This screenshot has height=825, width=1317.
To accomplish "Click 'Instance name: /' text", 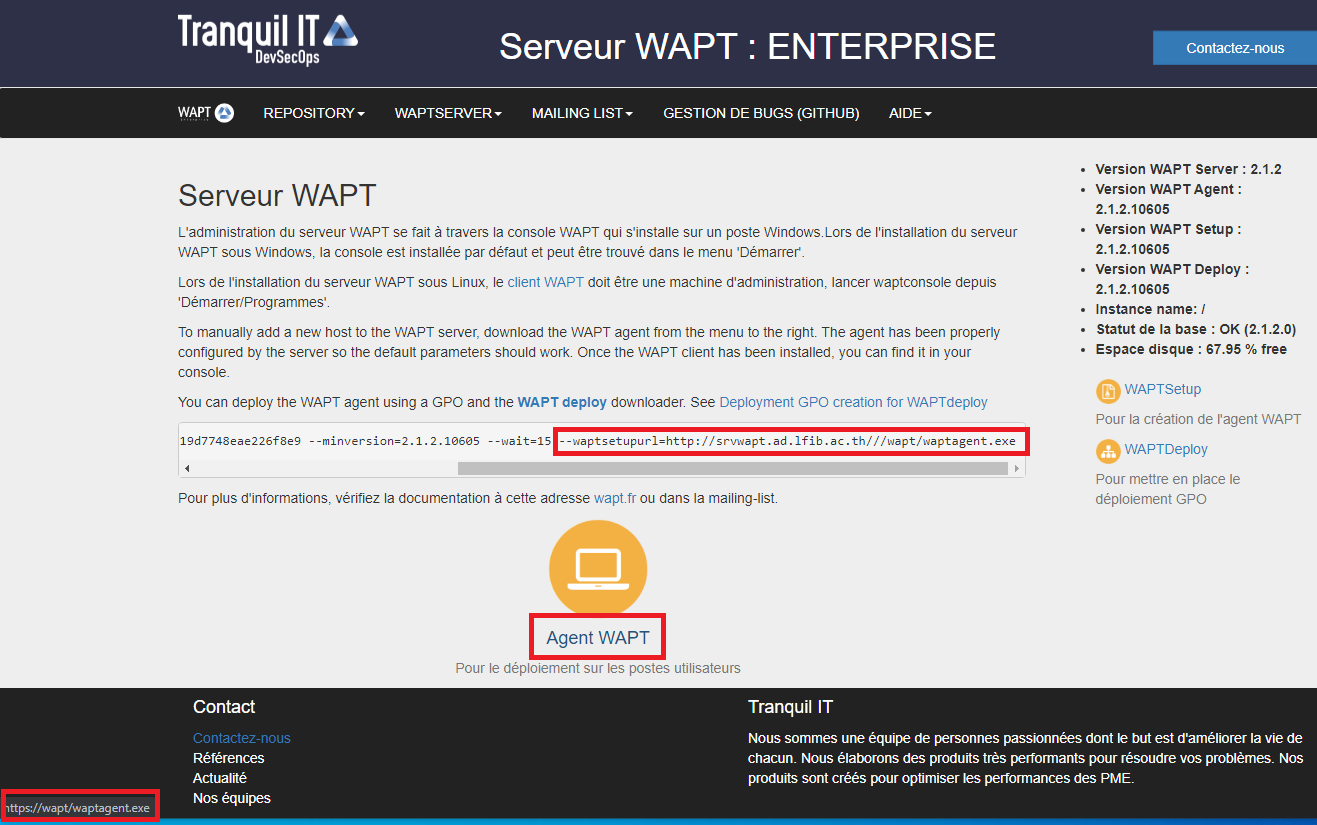I will (1150, 309).
